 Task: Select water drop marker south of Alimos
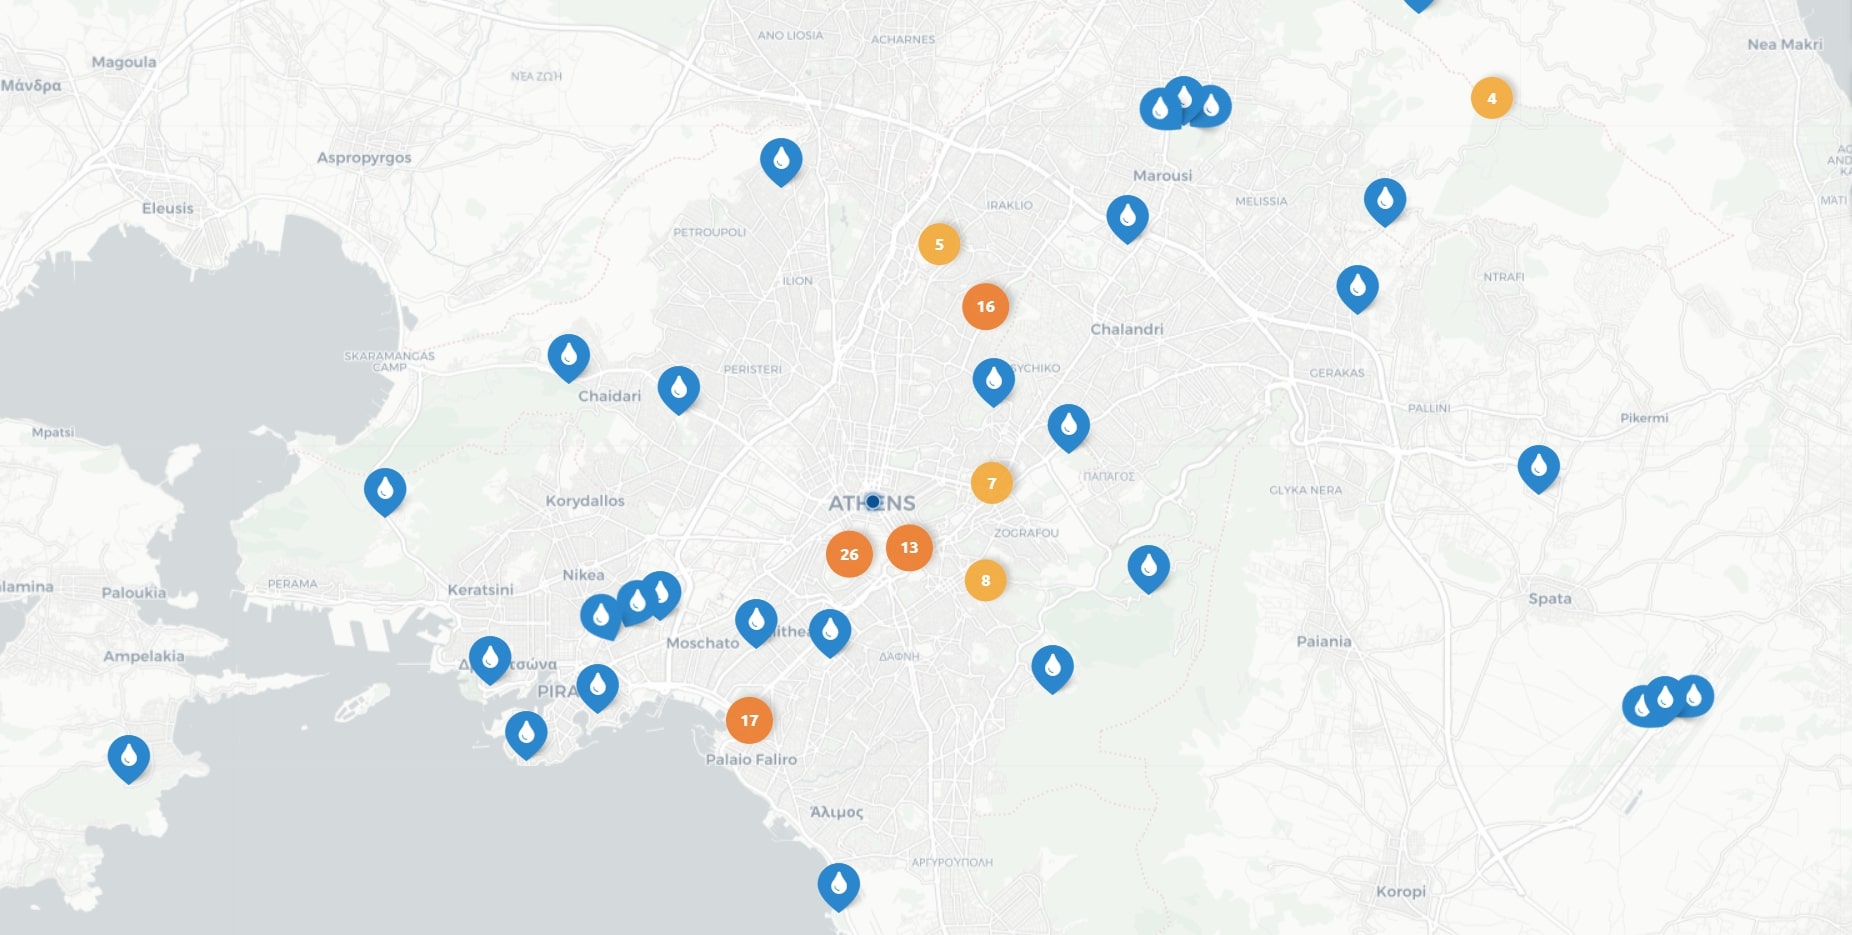838,885
